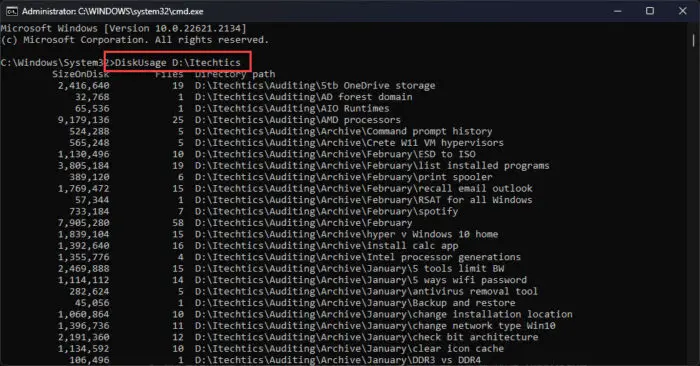This screenshot has width=700, height=366.
Task: Click the 'DiskUsage D:\Itechtics' command text
Action: pos(178,62)
